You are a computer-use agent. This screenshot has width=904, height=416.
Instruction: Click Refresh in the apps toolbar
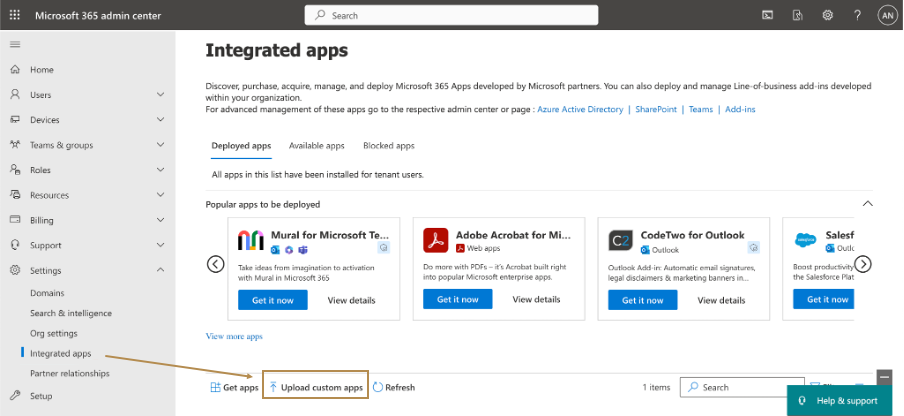[x=393, y=387]
